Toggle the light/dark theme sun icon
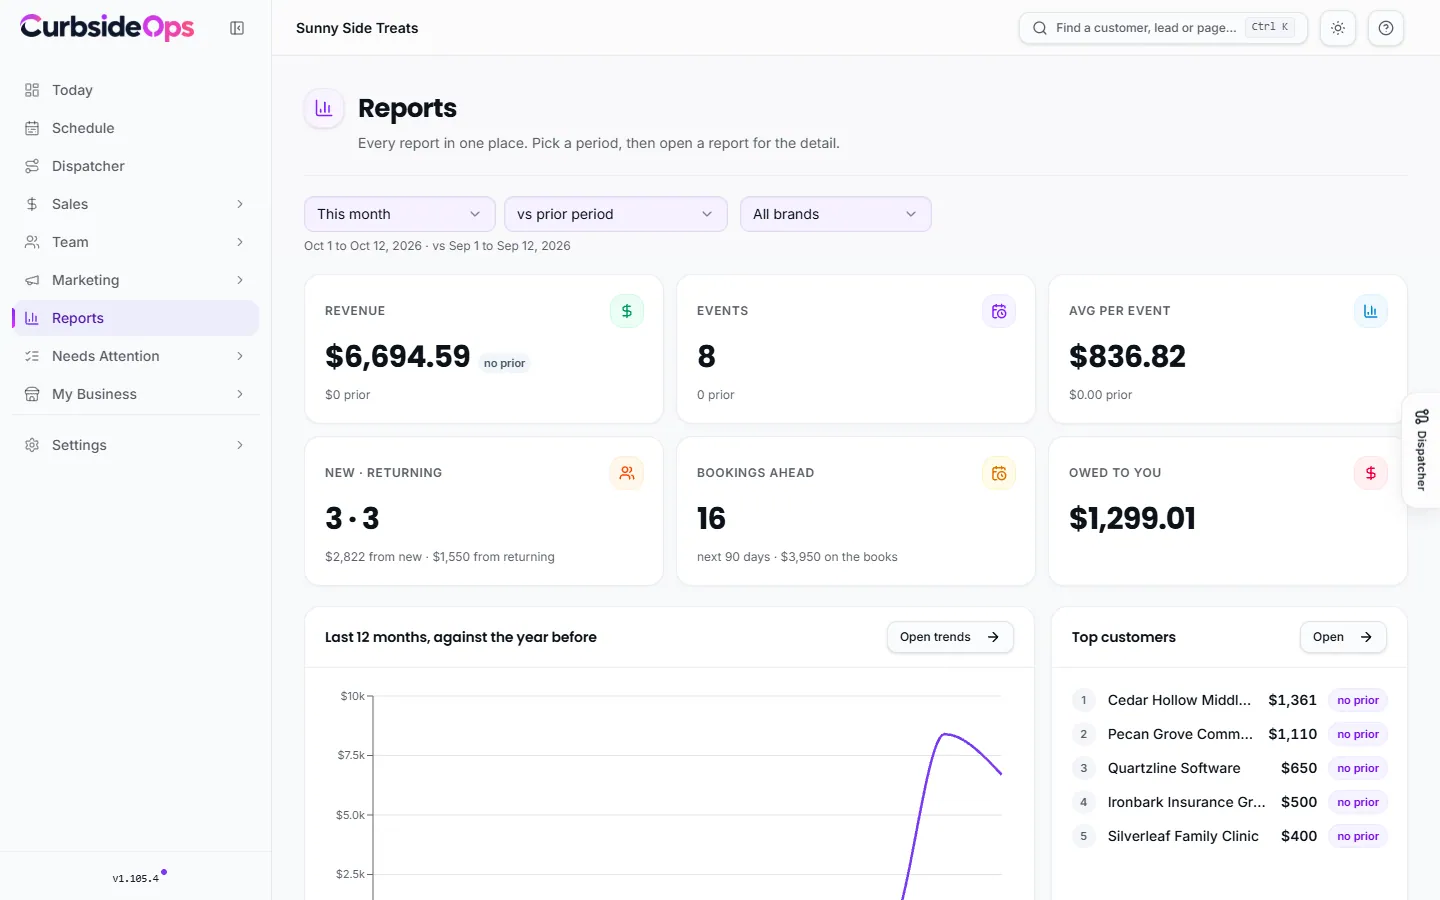1440x900 pixels. click(x=1338, y=28)
